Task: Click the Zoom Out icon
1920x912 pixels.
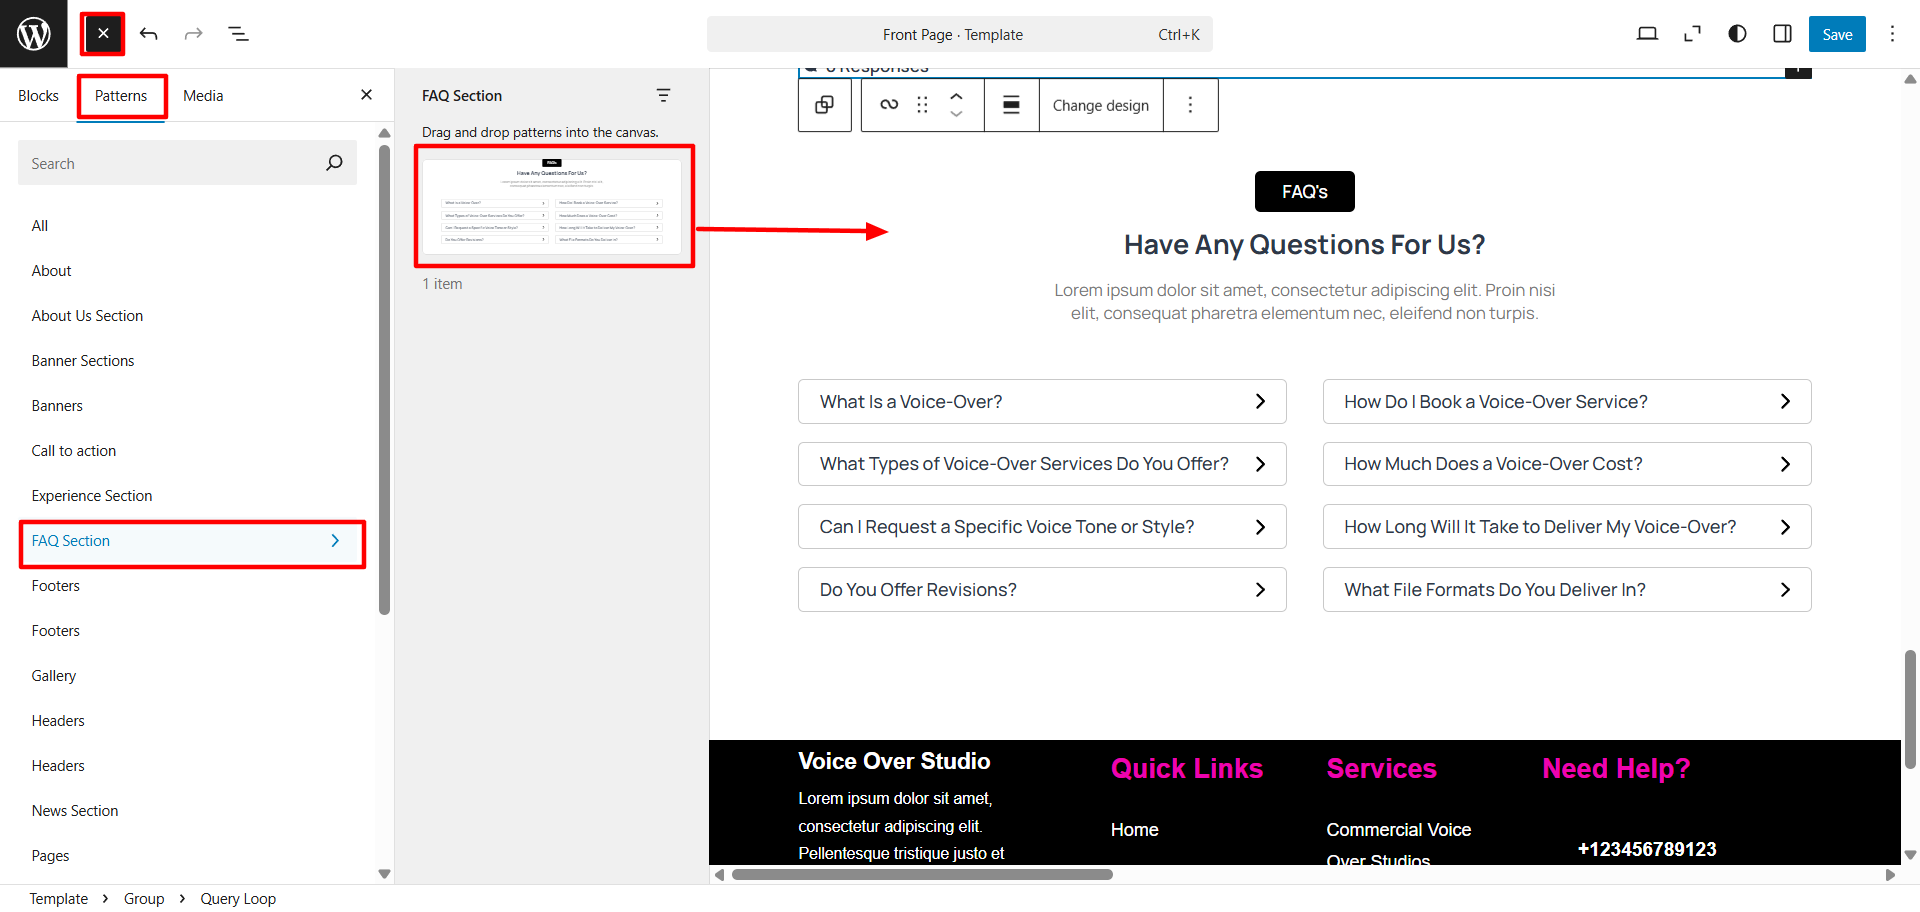Action: click(x=1692, y=34)
